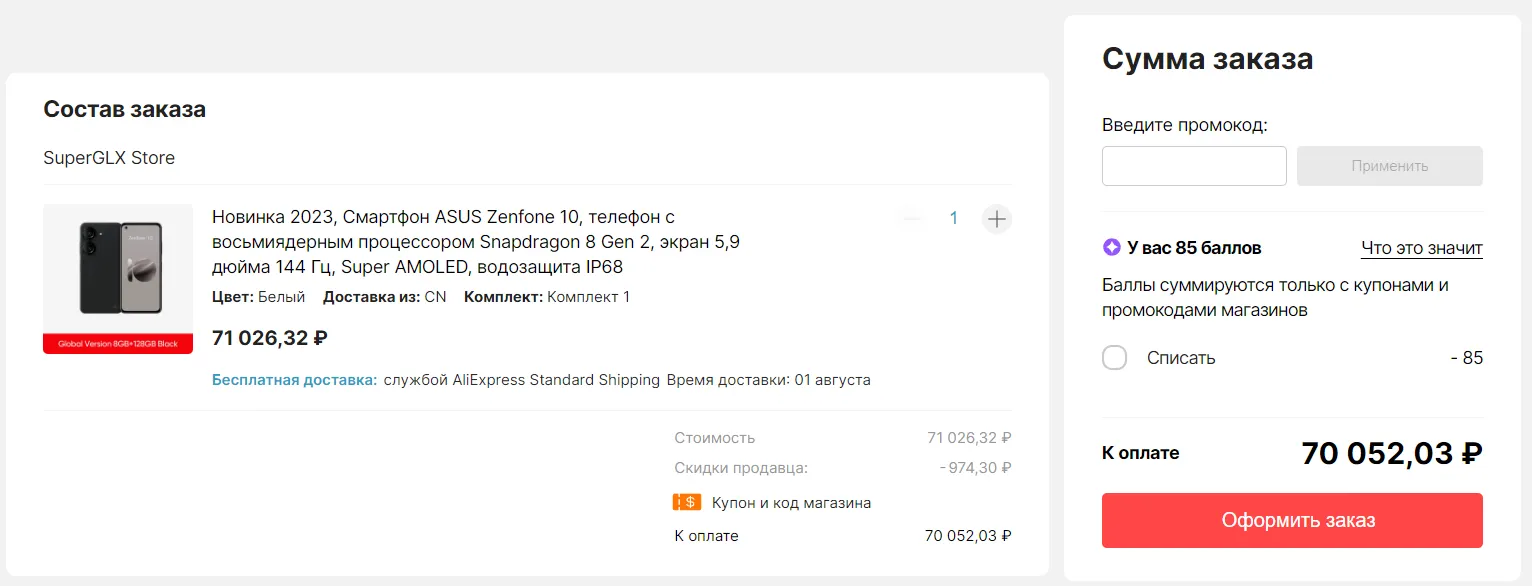Click the large 70 052,03 ₽ total
Viewport: 1532px width, 586px height.
click(1391, 454)
